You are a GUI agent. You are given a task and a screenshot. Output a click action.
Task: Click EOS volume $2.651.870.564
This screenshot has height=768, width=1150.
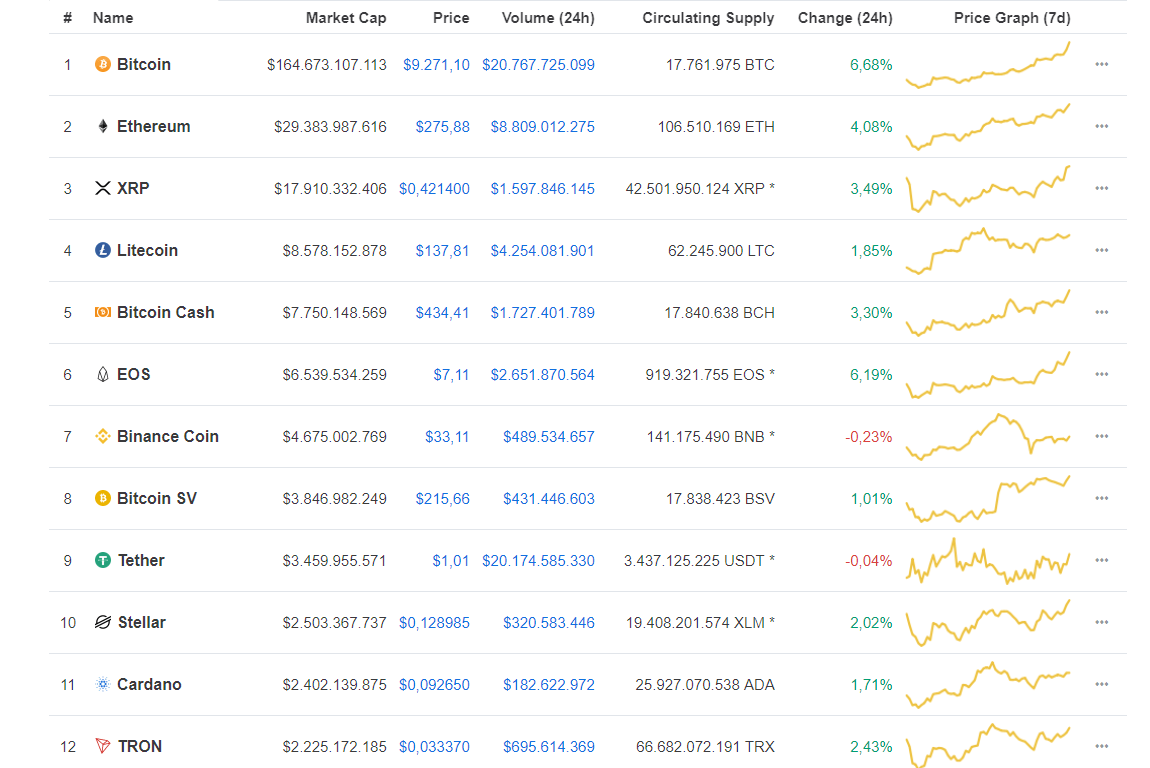(543, 374)
